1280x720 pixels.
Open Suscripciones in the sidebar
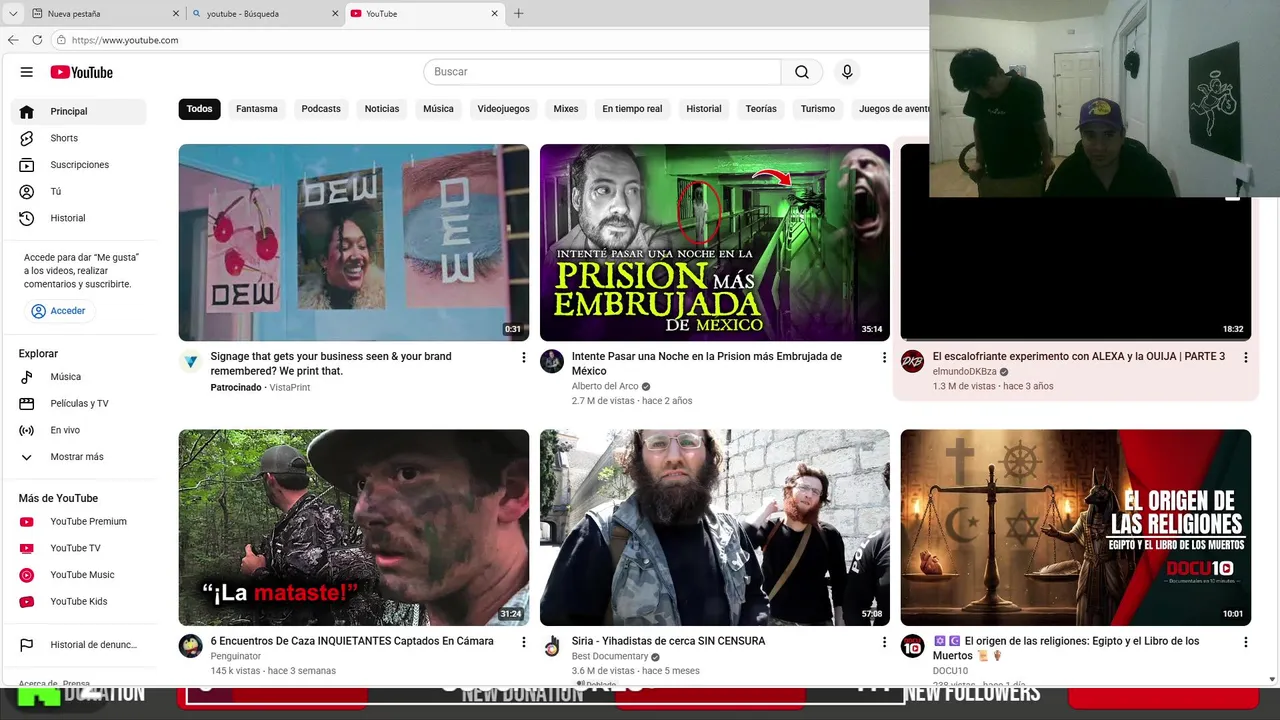(79, 165)
